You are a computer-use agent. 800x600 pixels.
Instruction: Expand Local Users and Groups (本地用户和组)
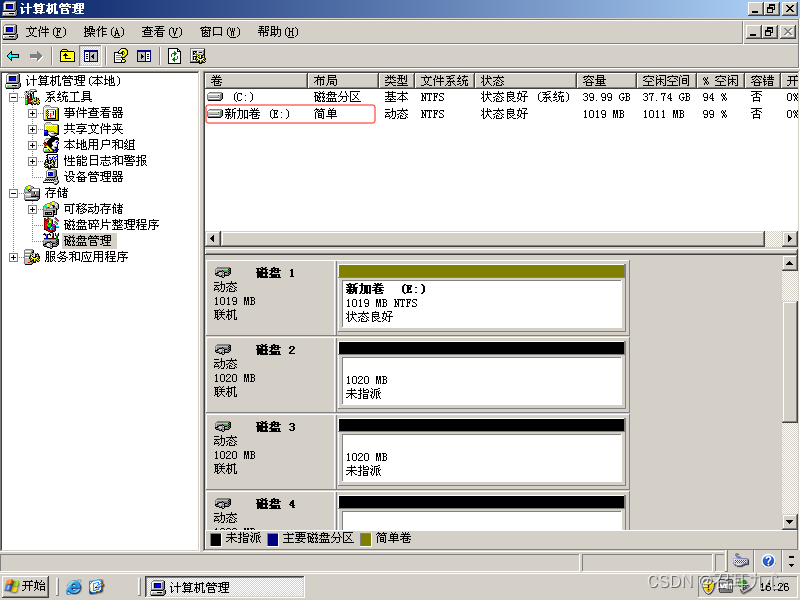coord(33,145)
